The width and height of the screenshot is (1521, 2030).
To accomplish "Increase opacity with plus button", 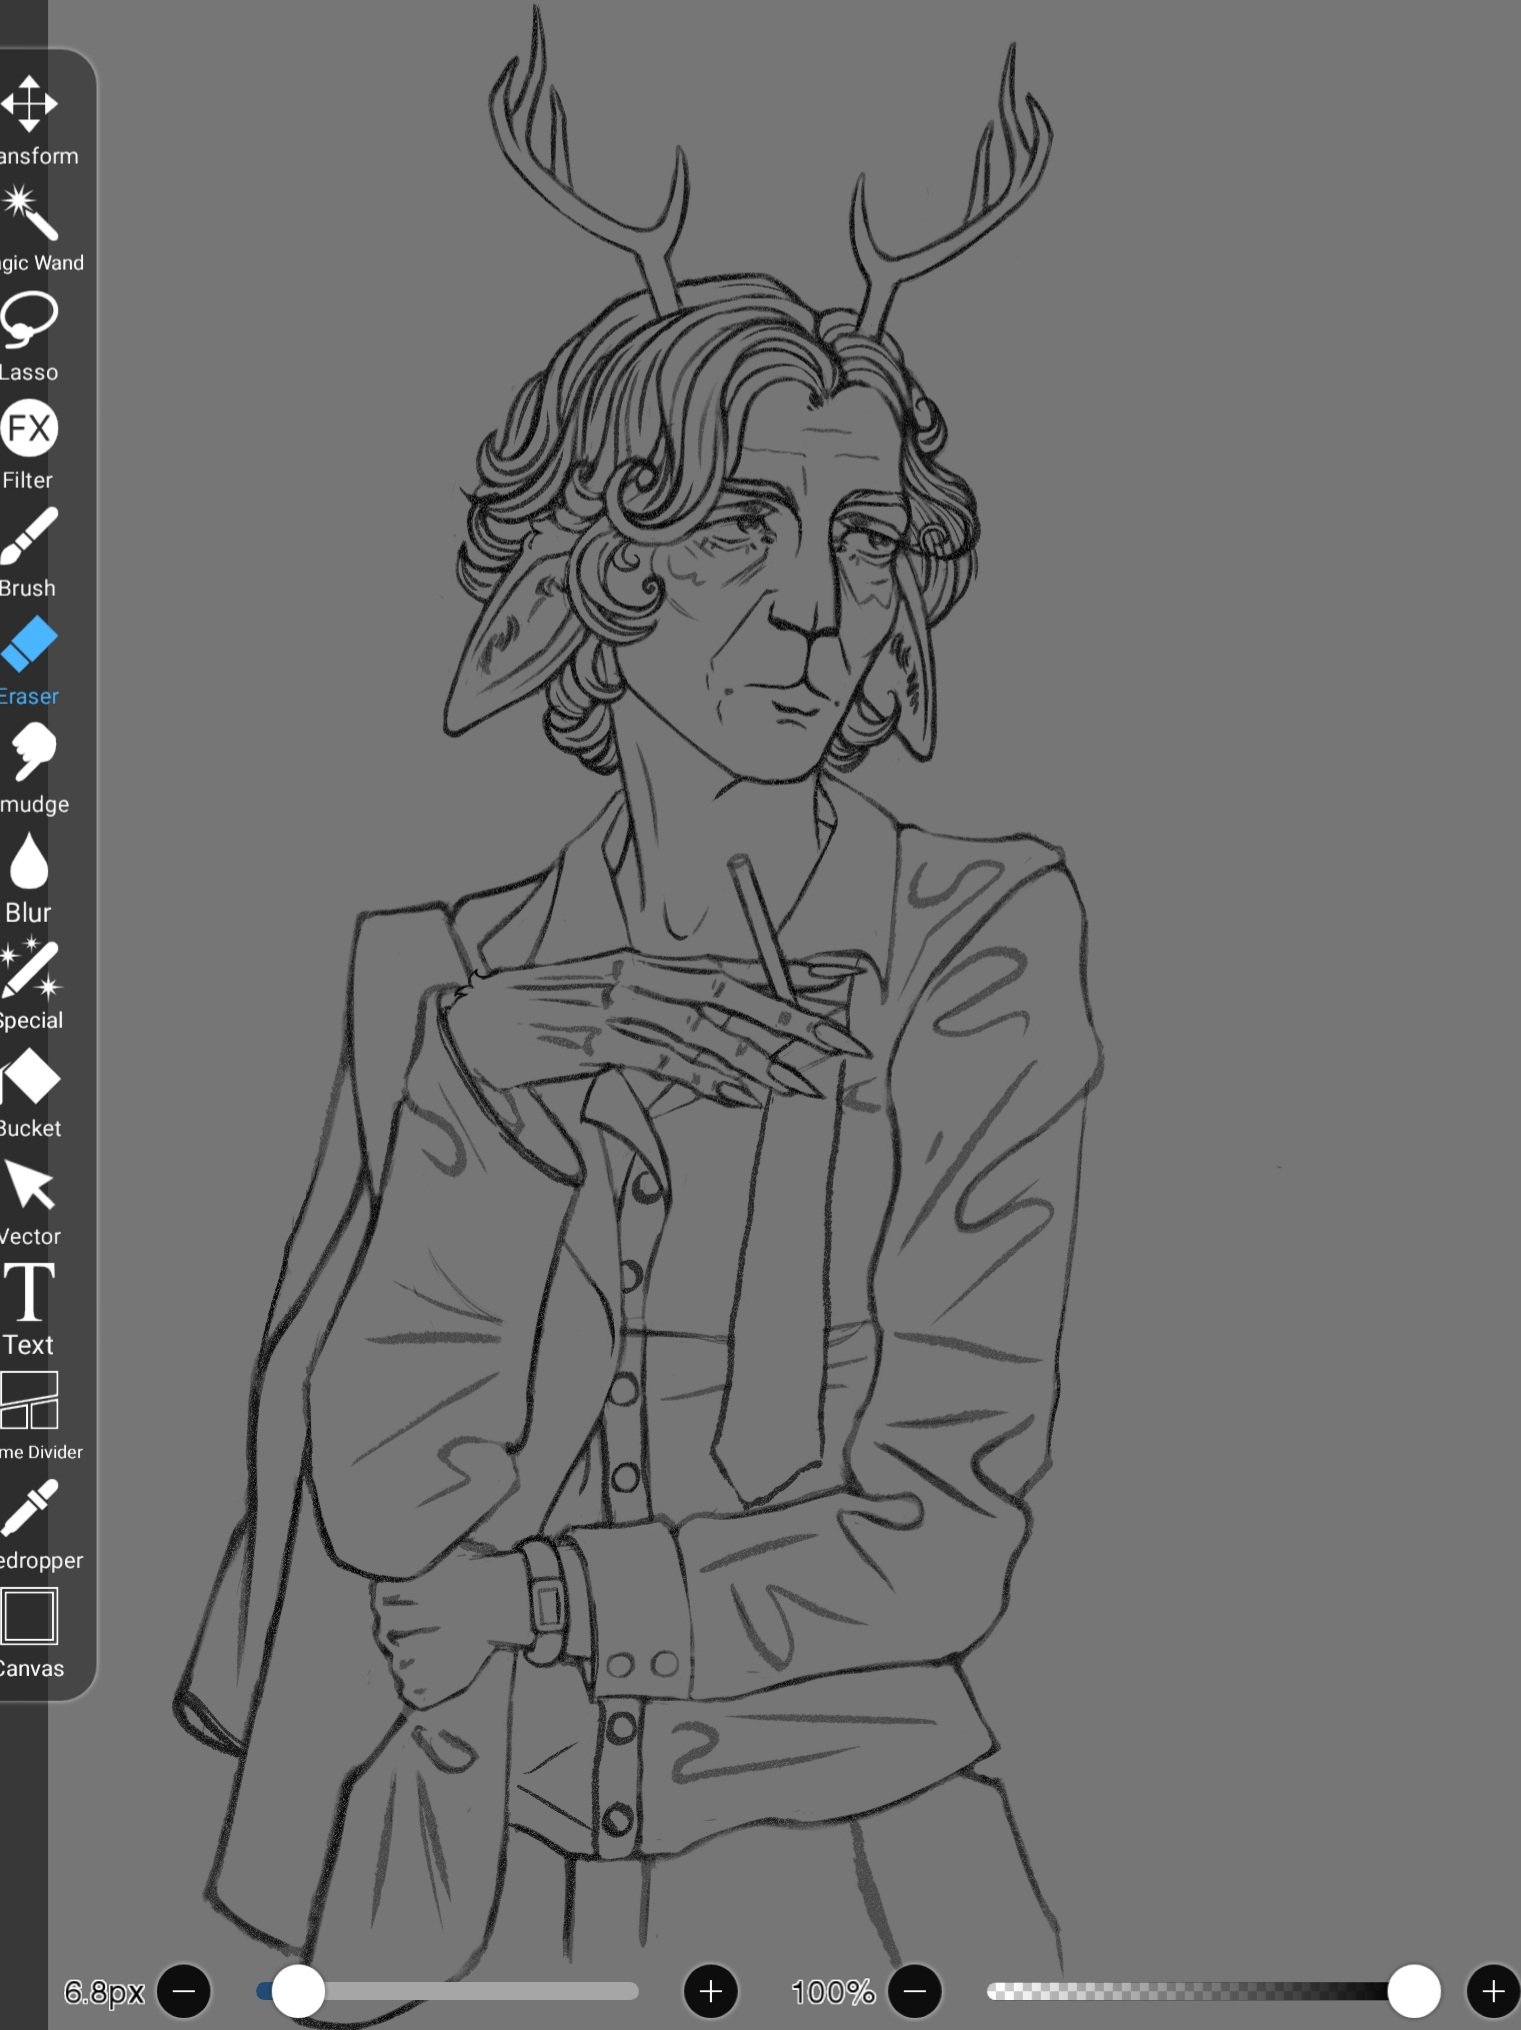I will (x=1493, y=1991).
